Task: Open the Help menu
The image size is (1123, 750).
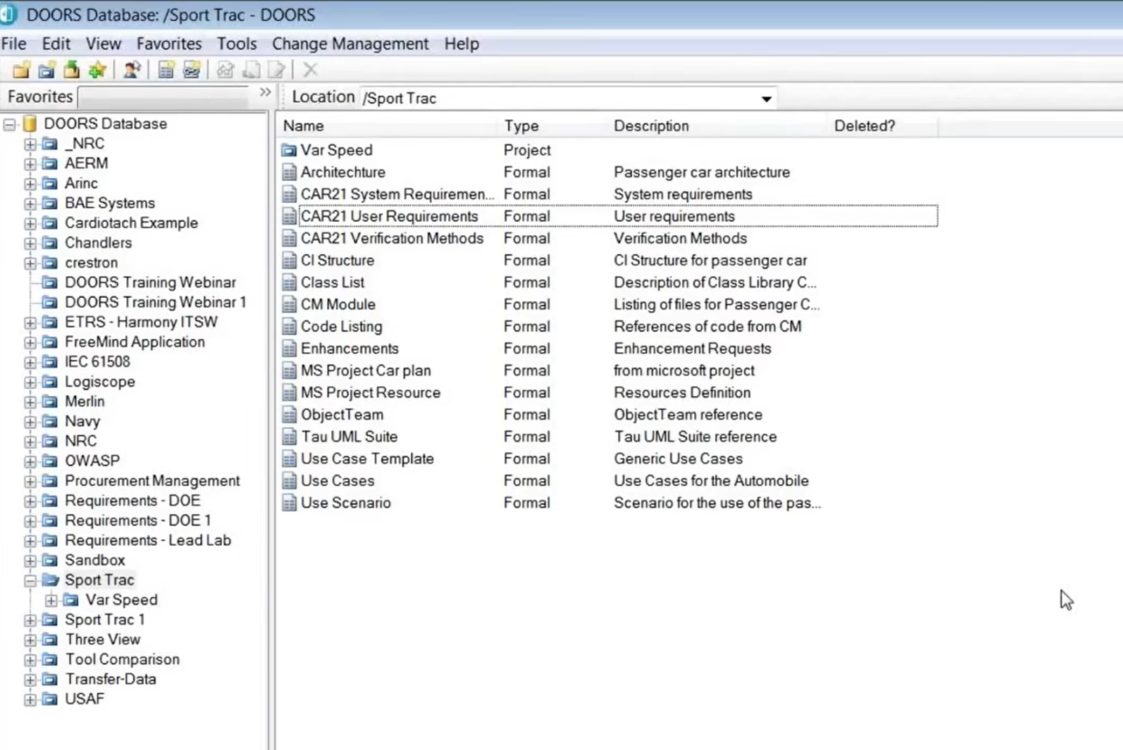Action: click(x=462, y=44)
